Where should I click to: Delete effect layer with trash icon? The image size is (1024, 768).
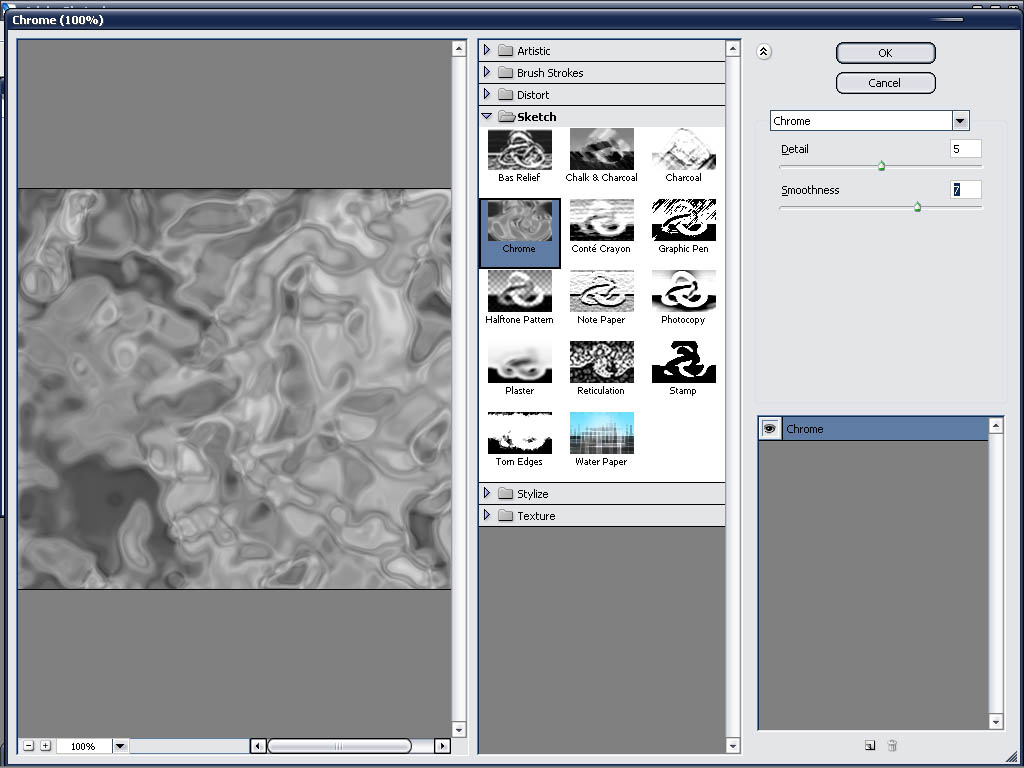(893, 745)
